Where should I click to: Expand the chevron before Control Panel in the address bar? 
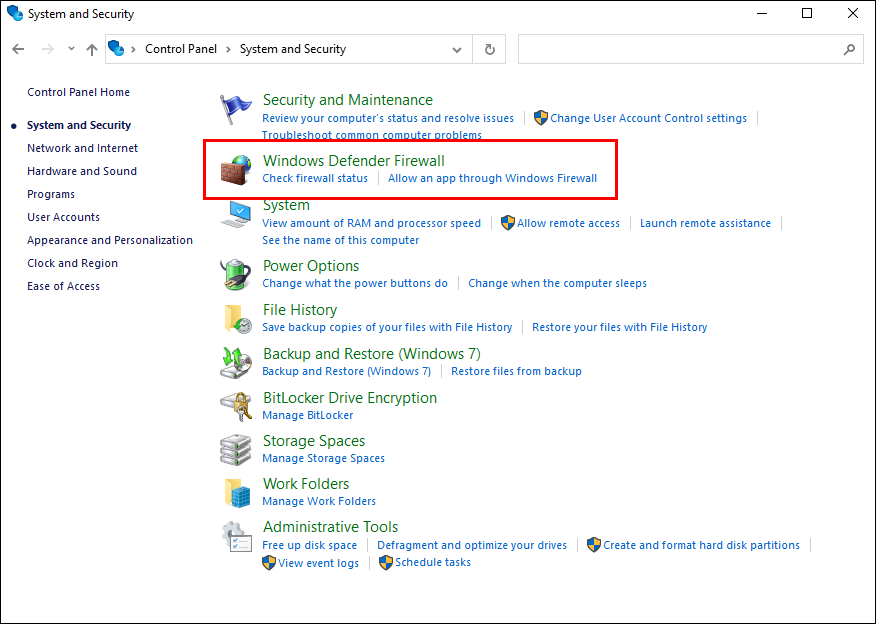click(134, 49)
